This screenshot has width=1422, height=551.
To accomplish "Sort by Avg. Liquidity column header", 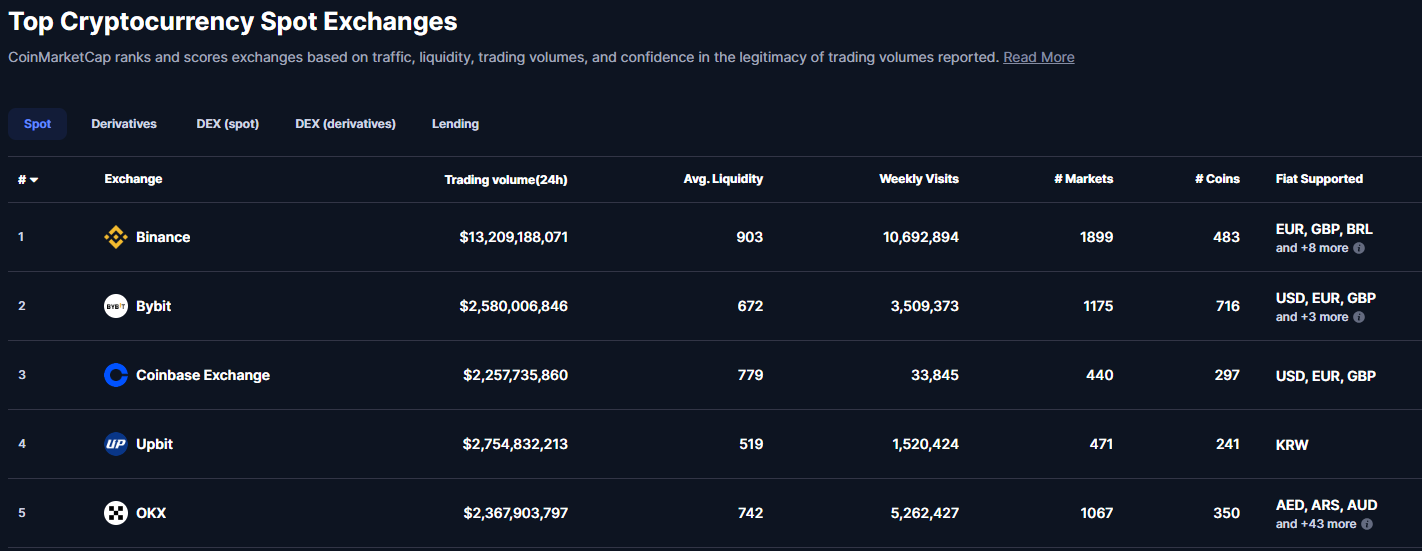I will coord(723,179).
